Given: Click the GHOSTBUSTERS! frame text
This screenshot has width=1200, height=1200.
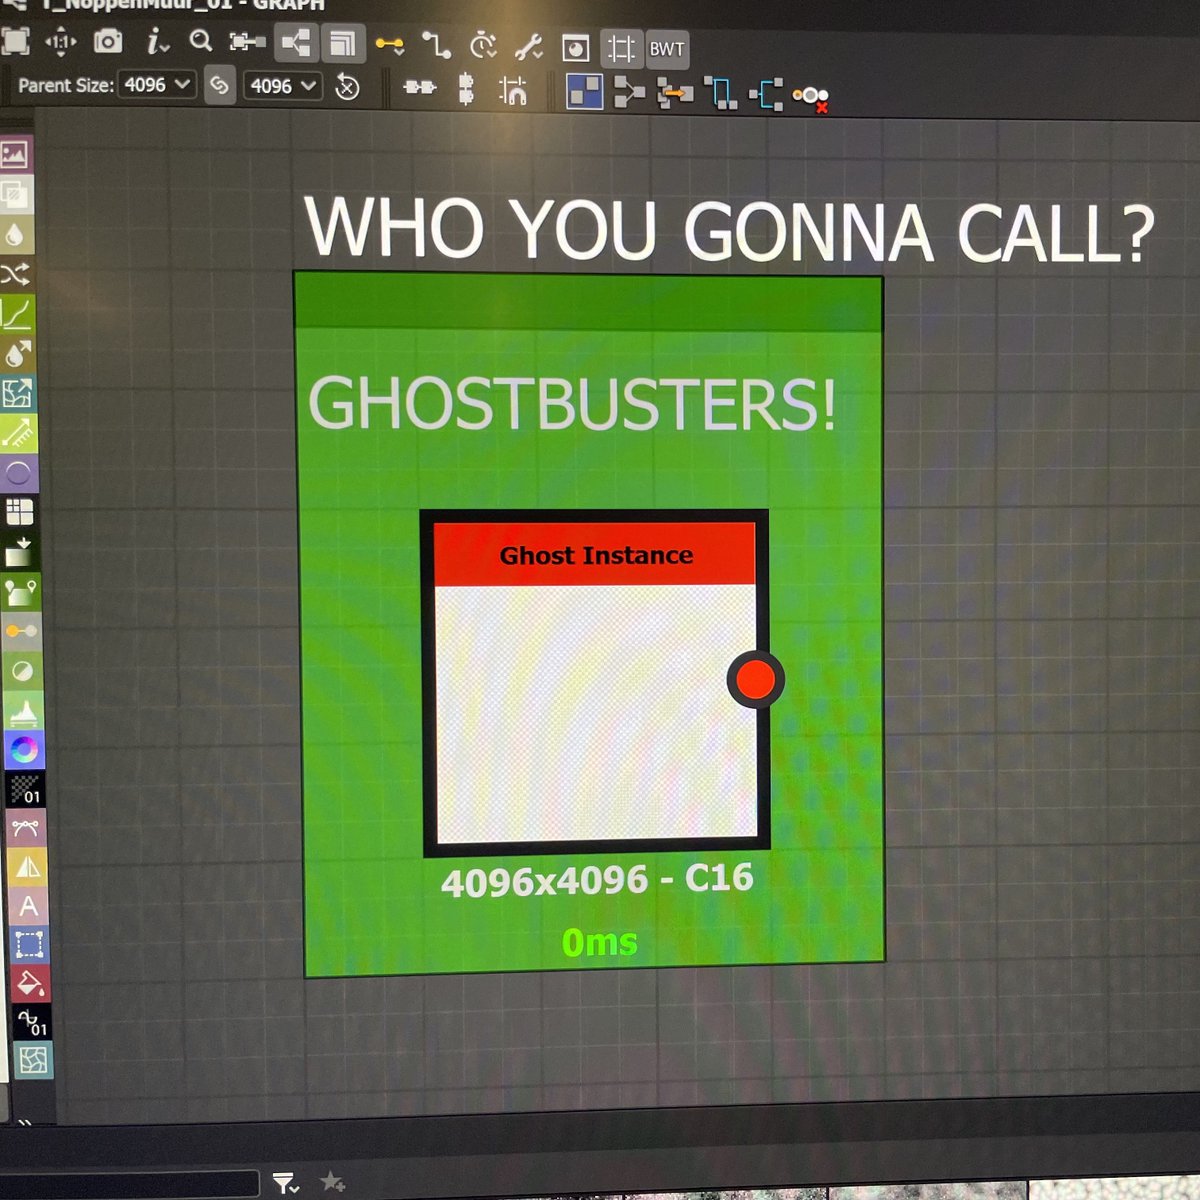Looking at the screenshot, I should coord(571,404).
